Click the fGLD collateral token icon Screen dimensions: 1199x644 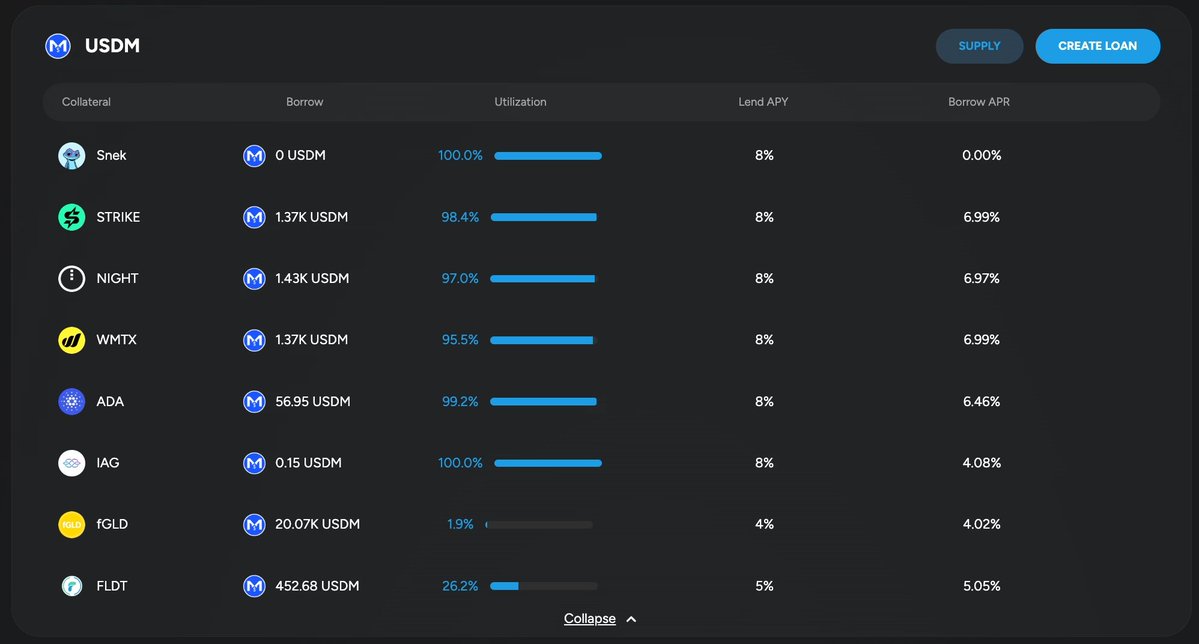(72, 525)
